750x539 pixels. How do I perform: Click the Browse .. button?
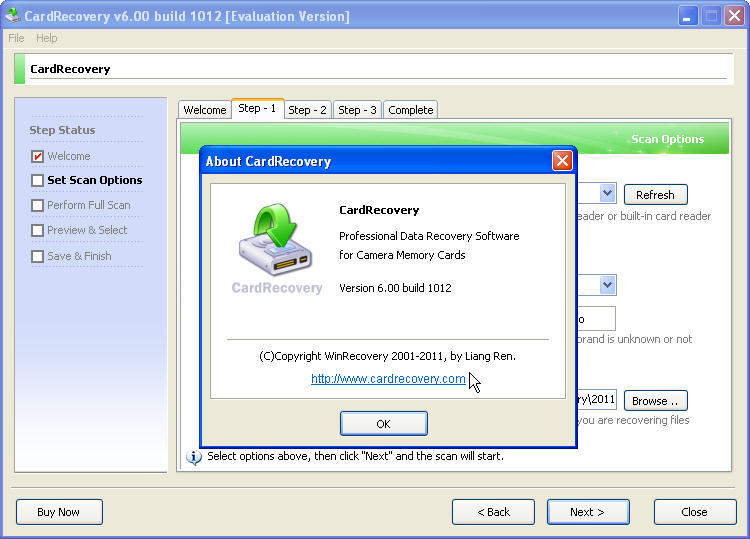click(x=655, y=401)
